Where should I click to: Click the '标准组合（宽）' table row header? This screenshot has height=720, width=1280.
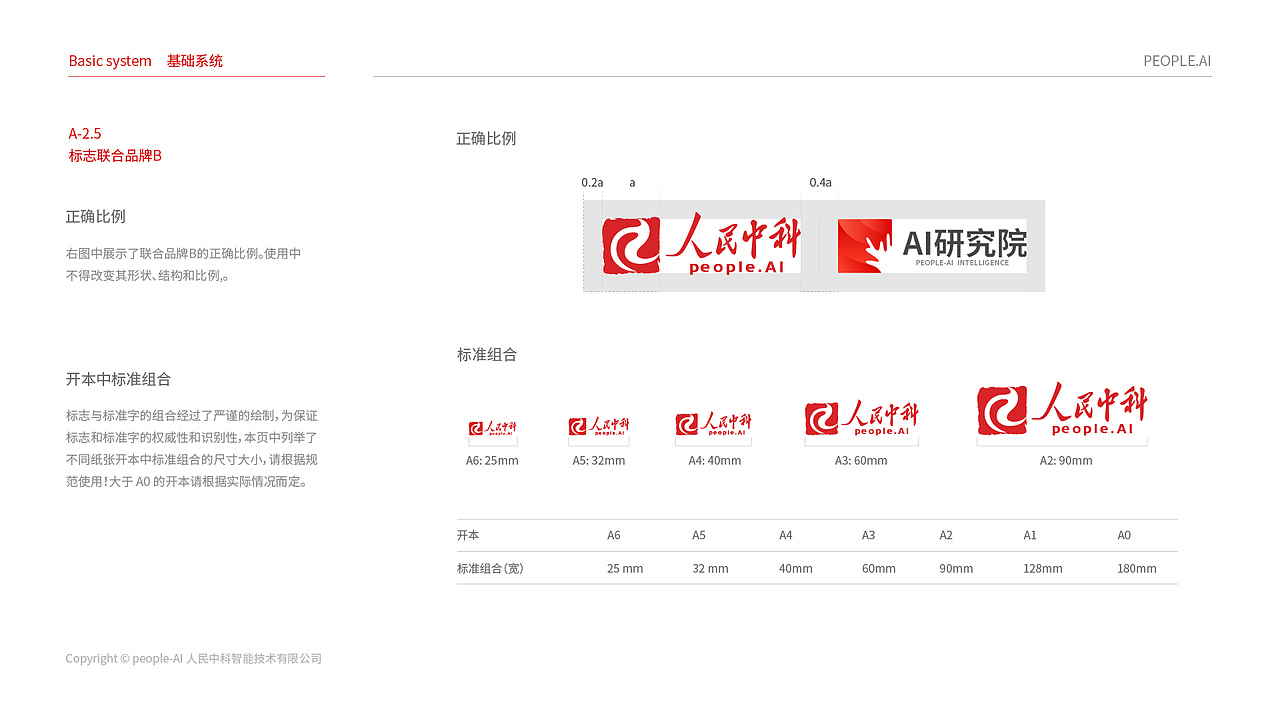point(490,569)
